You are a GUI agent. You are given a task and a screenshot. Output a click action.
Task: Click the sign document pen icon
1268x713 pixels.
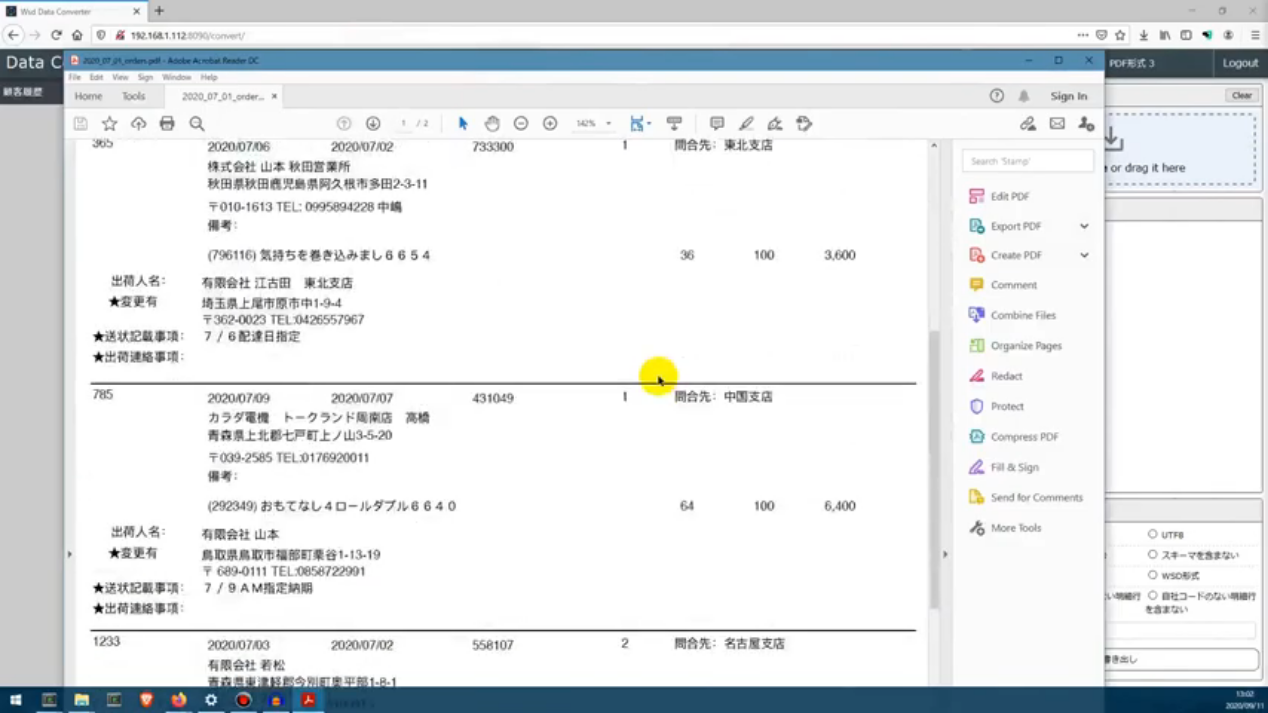pos(775,124)
